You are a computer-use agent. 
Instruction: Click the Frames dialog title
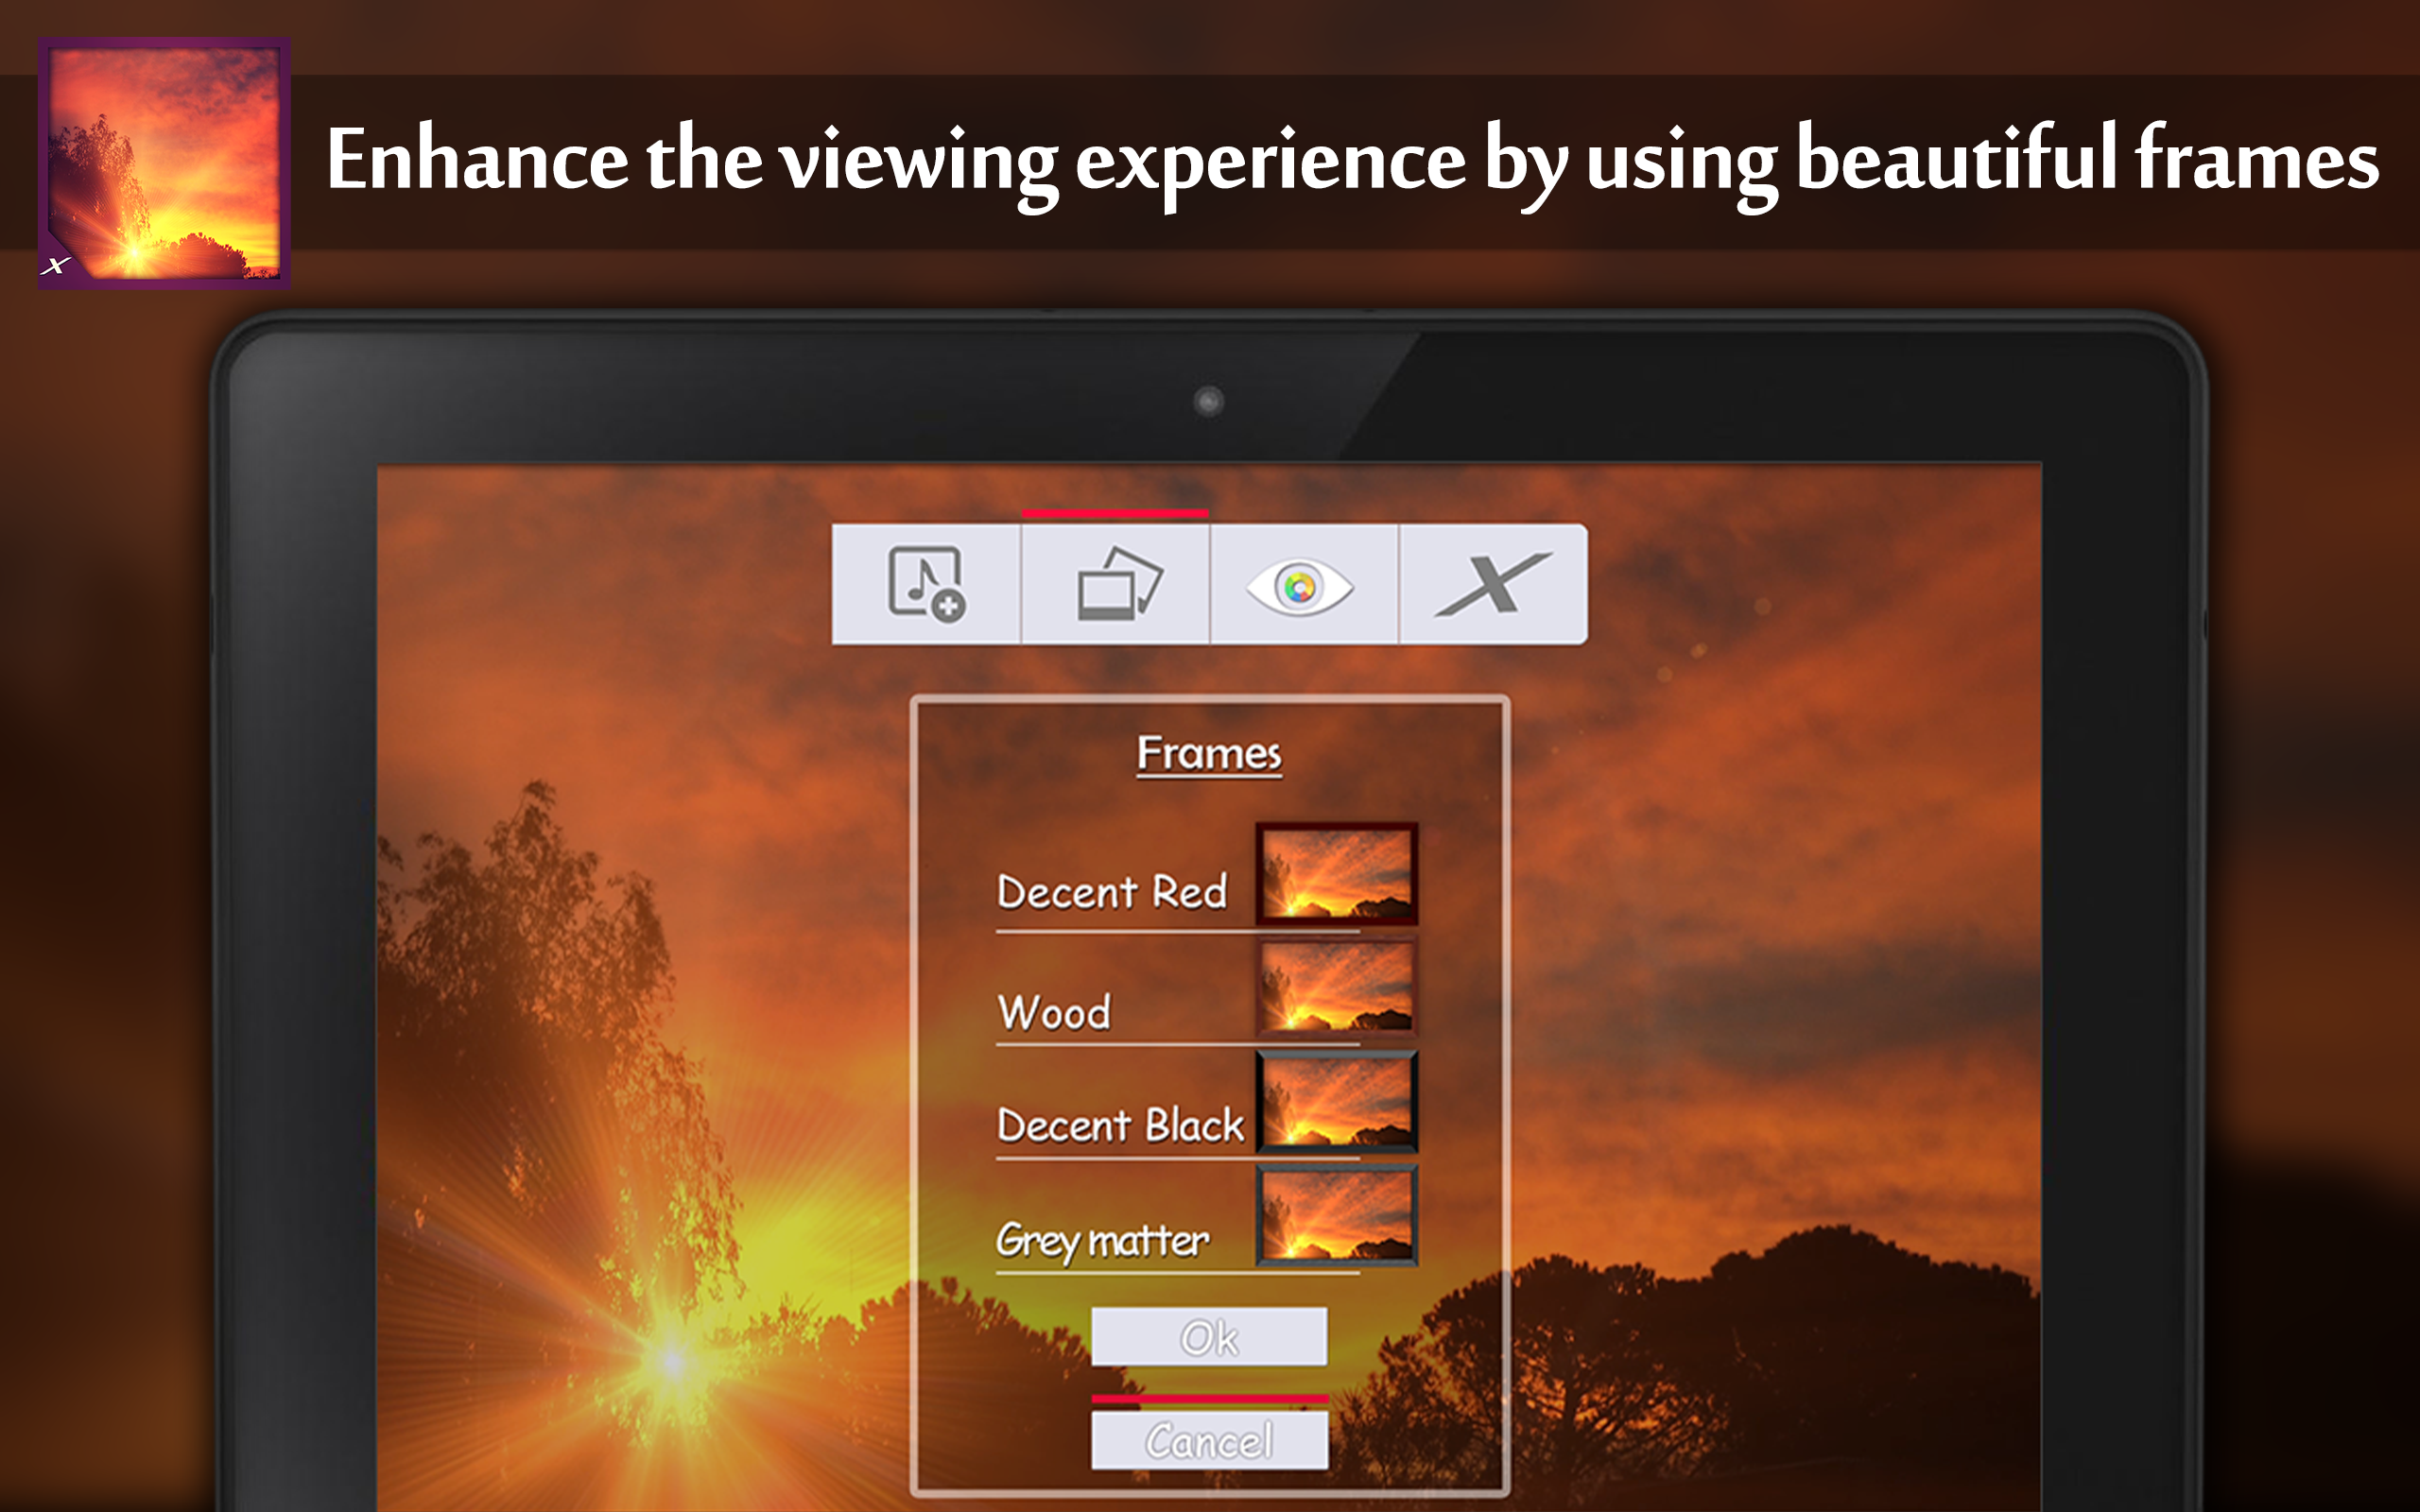(1209, 753)
